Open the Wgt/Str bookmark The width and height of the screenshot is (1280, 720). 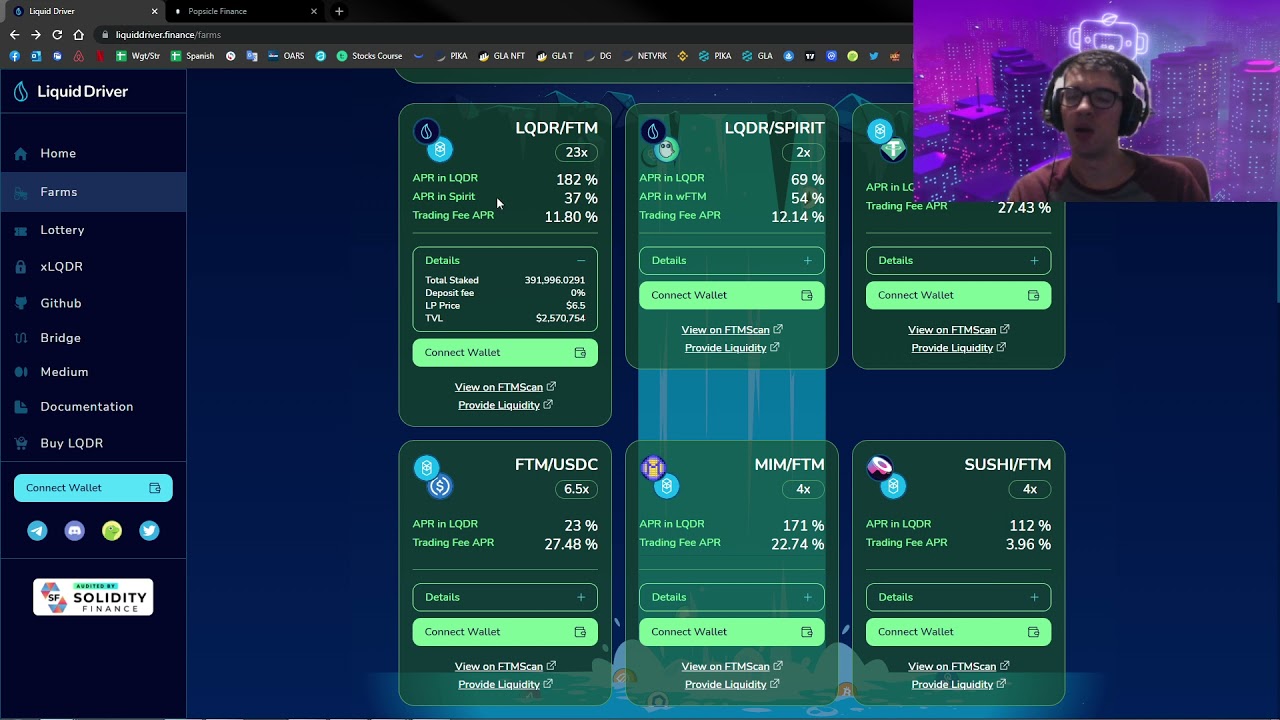[138, 56]
